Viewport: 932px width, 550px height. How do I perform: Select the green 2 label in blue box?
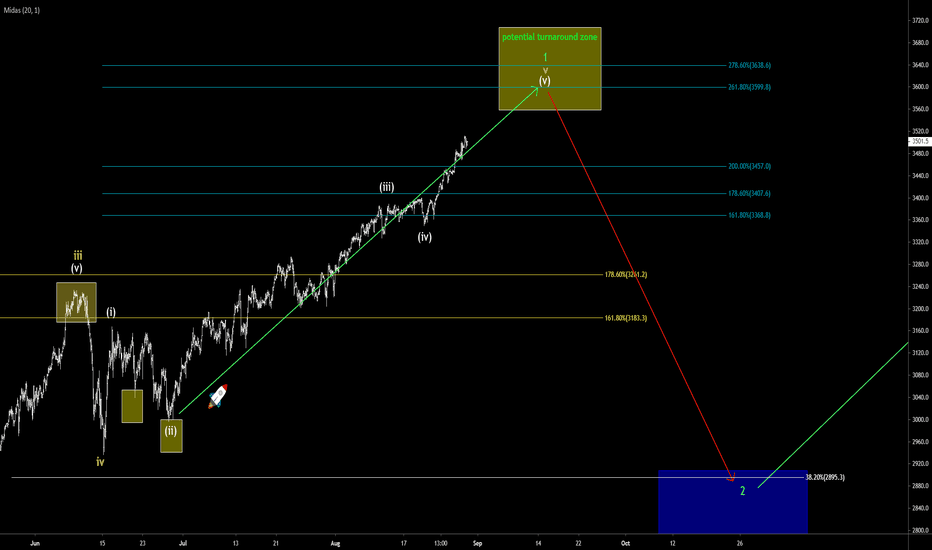742,491
